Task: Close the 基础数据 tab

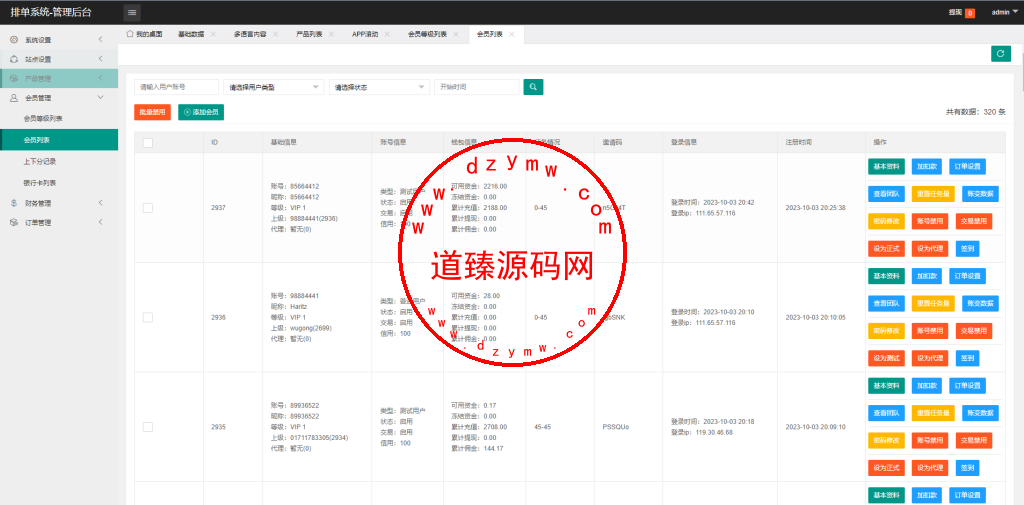Action: point(213,34)
